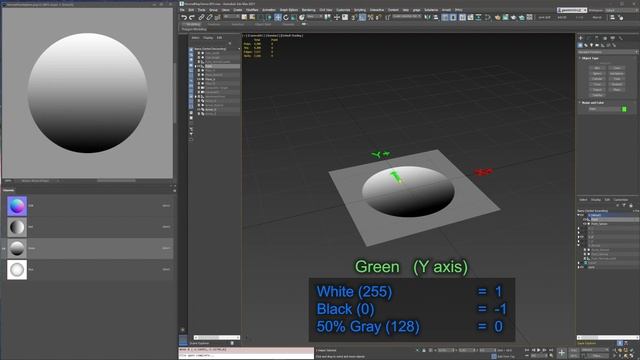
Task: Activate the Select and Rotate tool
Action: 286,17
